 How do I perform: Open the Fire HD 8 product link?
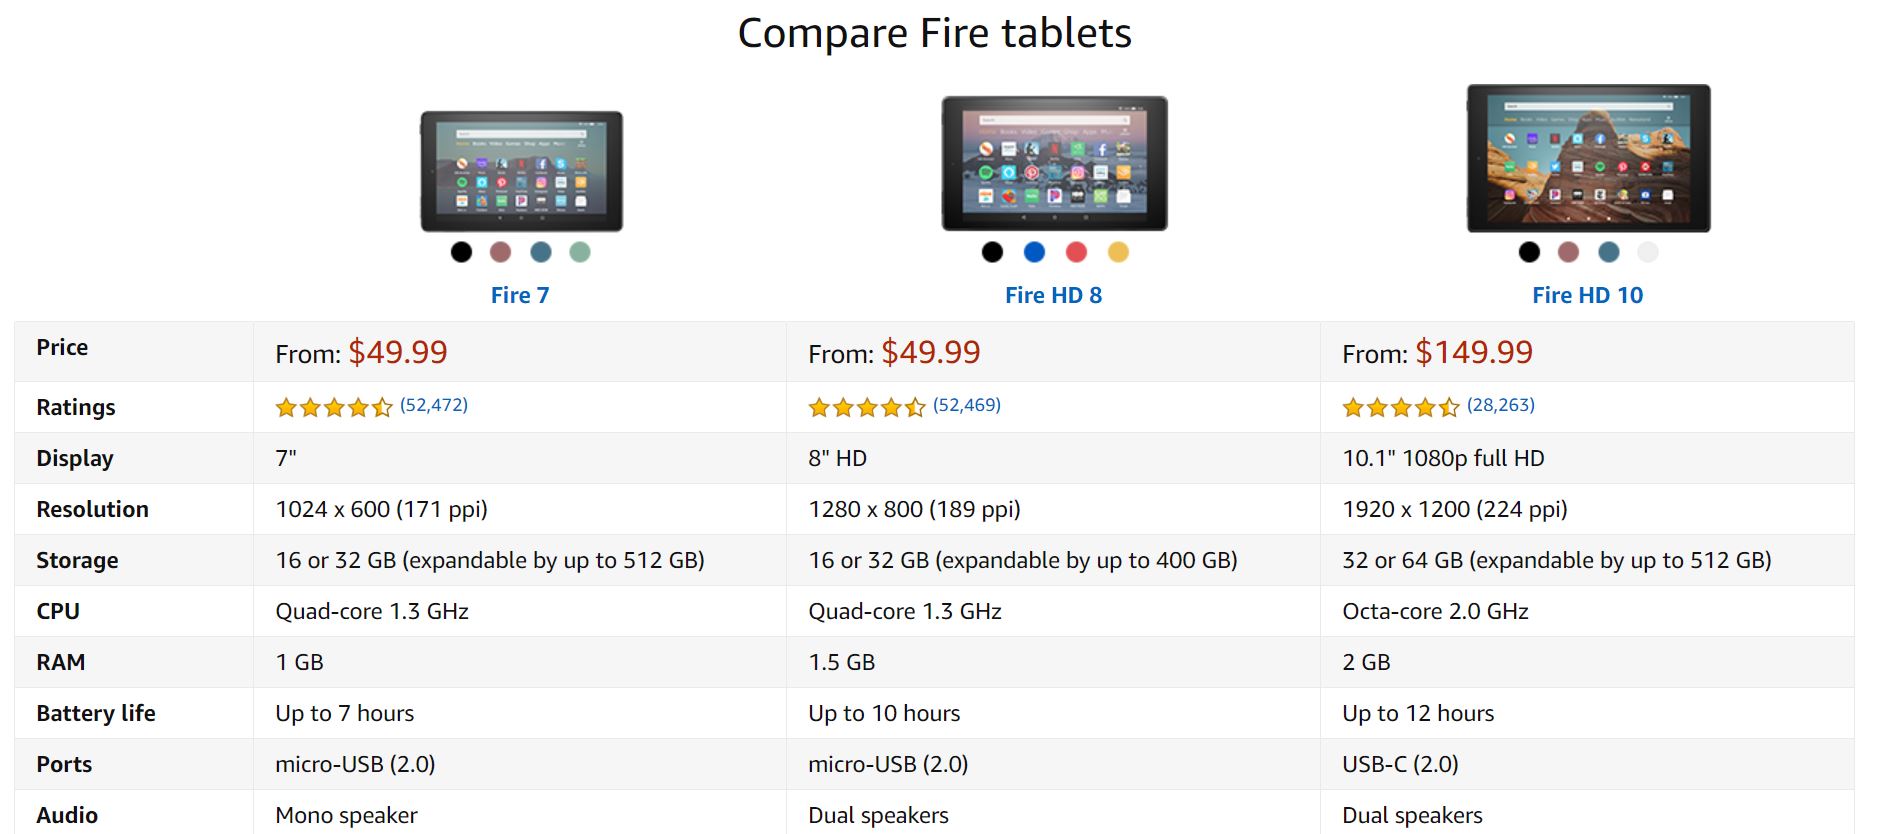1054,295
